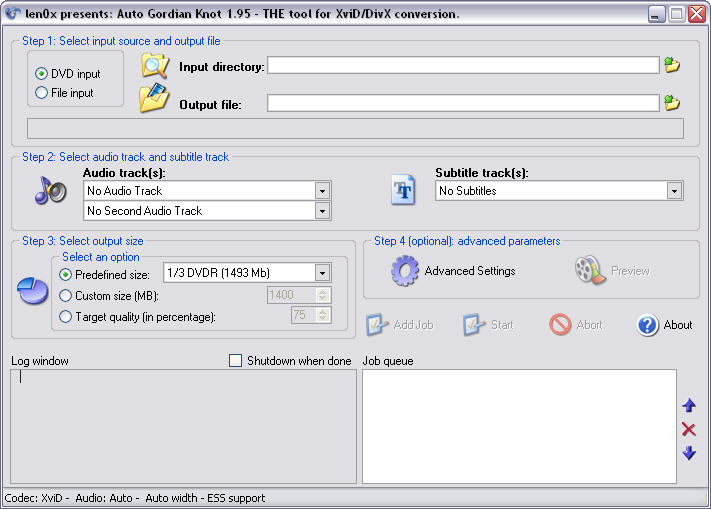Click the pie chart output size icon

[x=33, y=291]
